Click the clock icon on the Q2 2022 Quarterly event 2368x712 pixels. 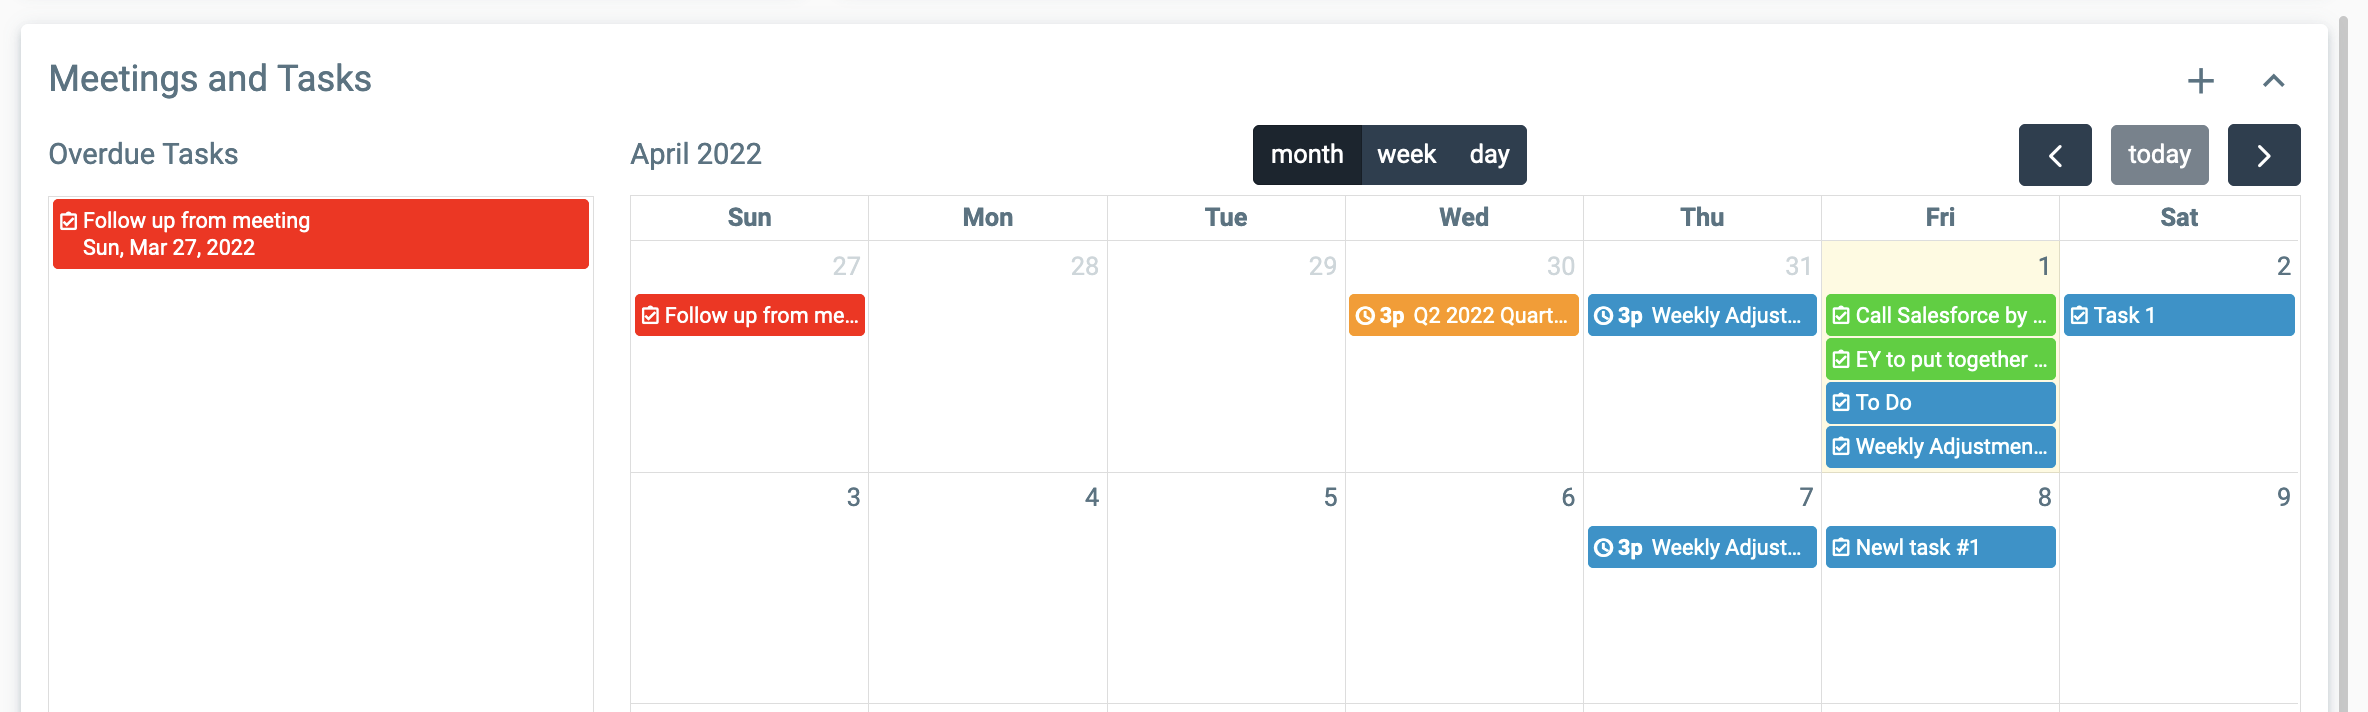tap(1364, 316)
